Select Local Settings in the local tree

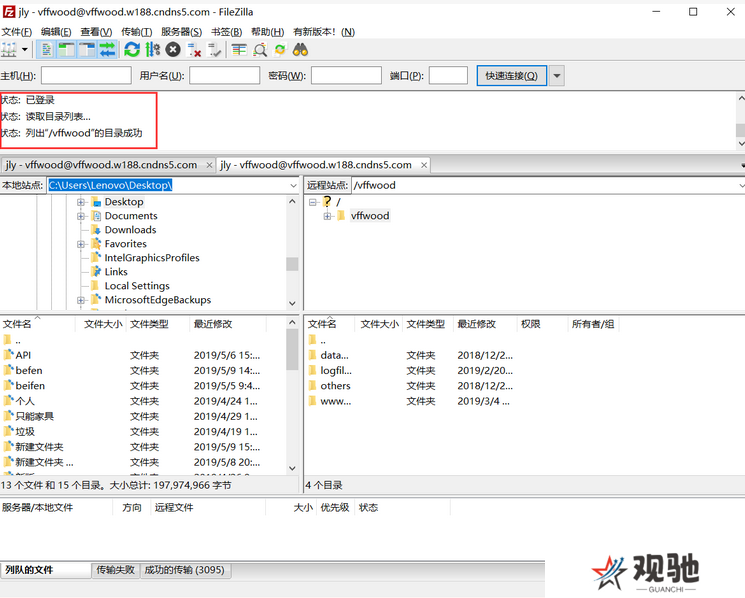(x=137, y=286)
